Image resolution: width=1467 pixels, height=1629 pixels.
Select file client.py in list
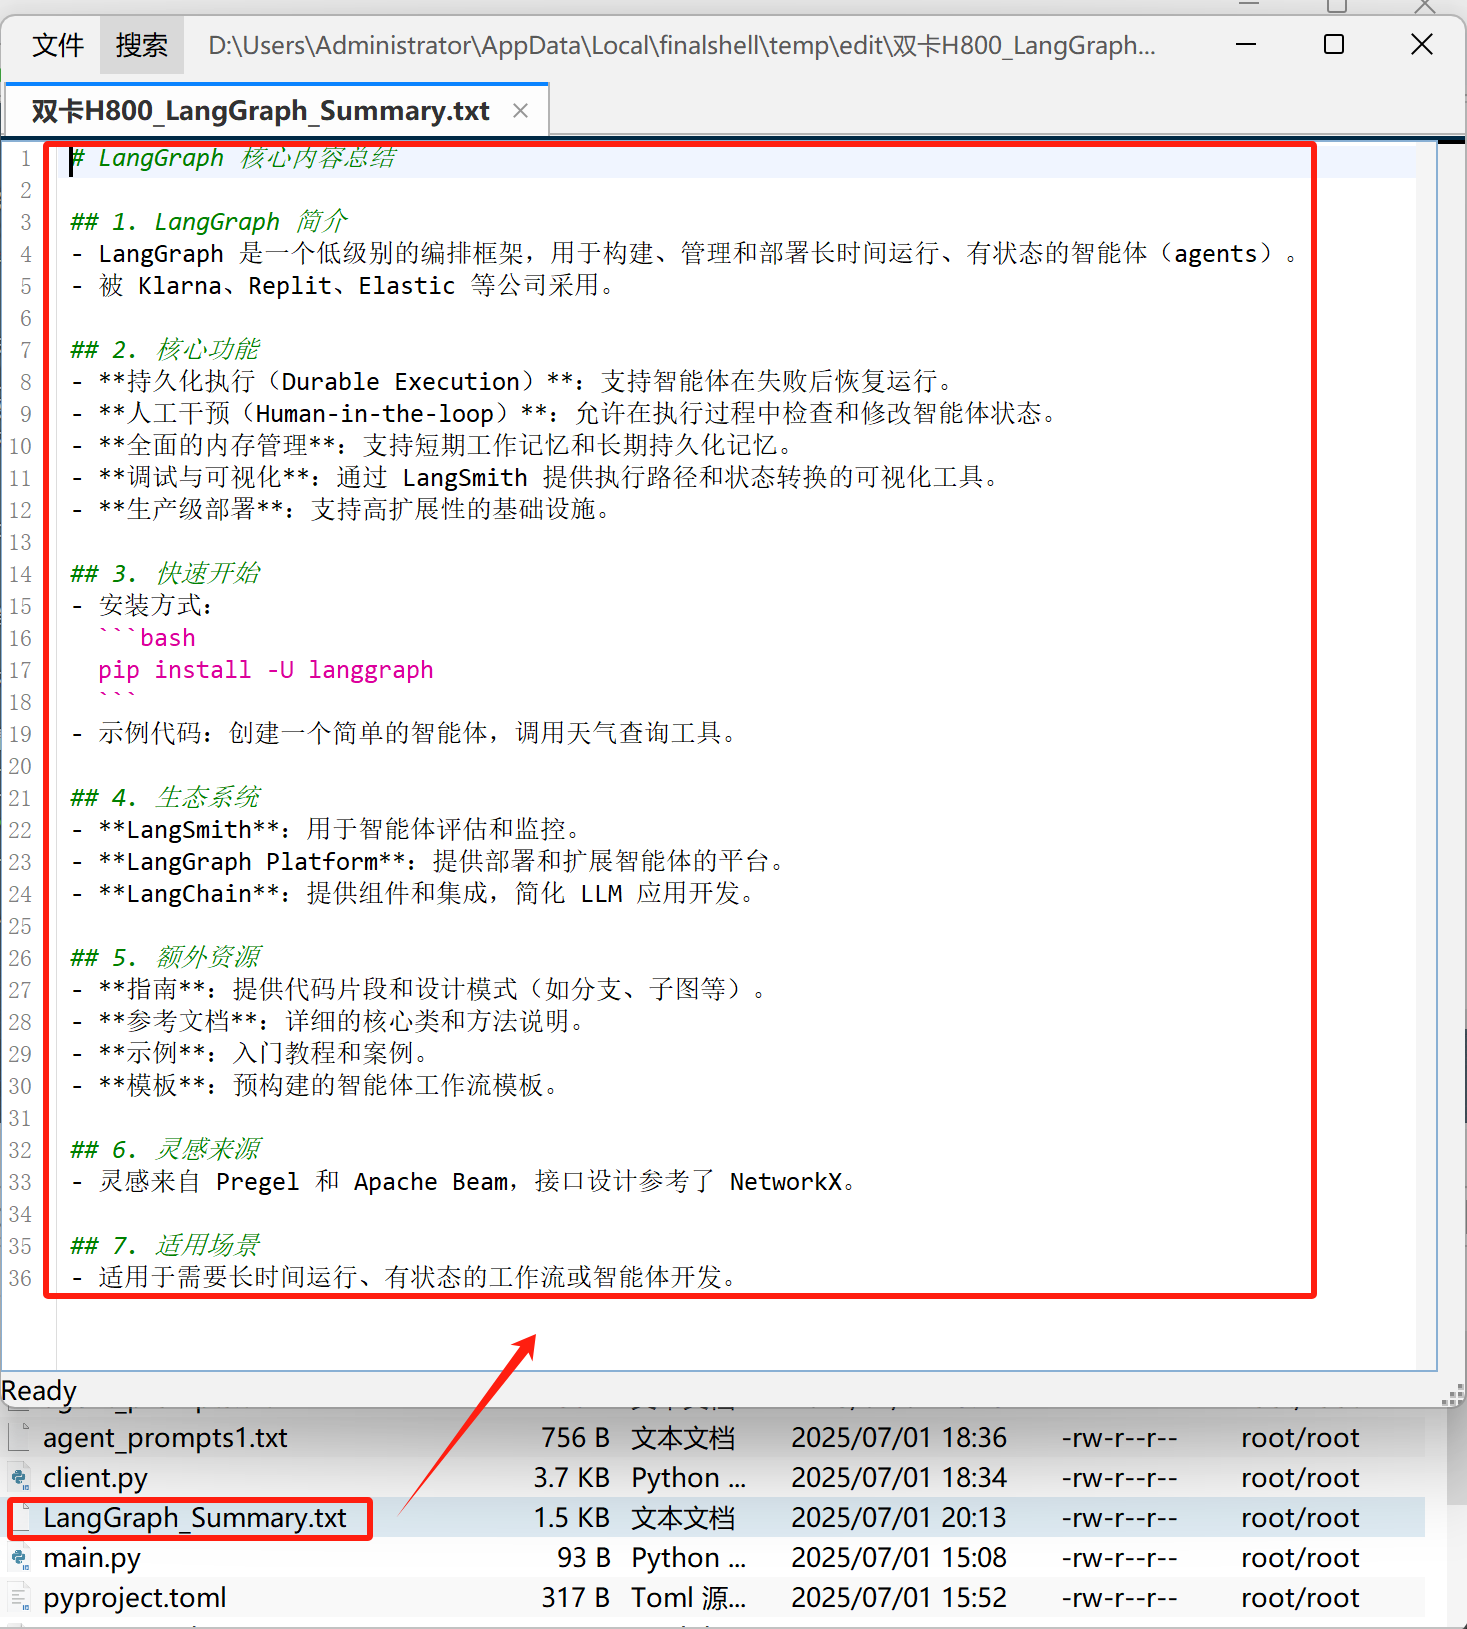coord(95,1477)
